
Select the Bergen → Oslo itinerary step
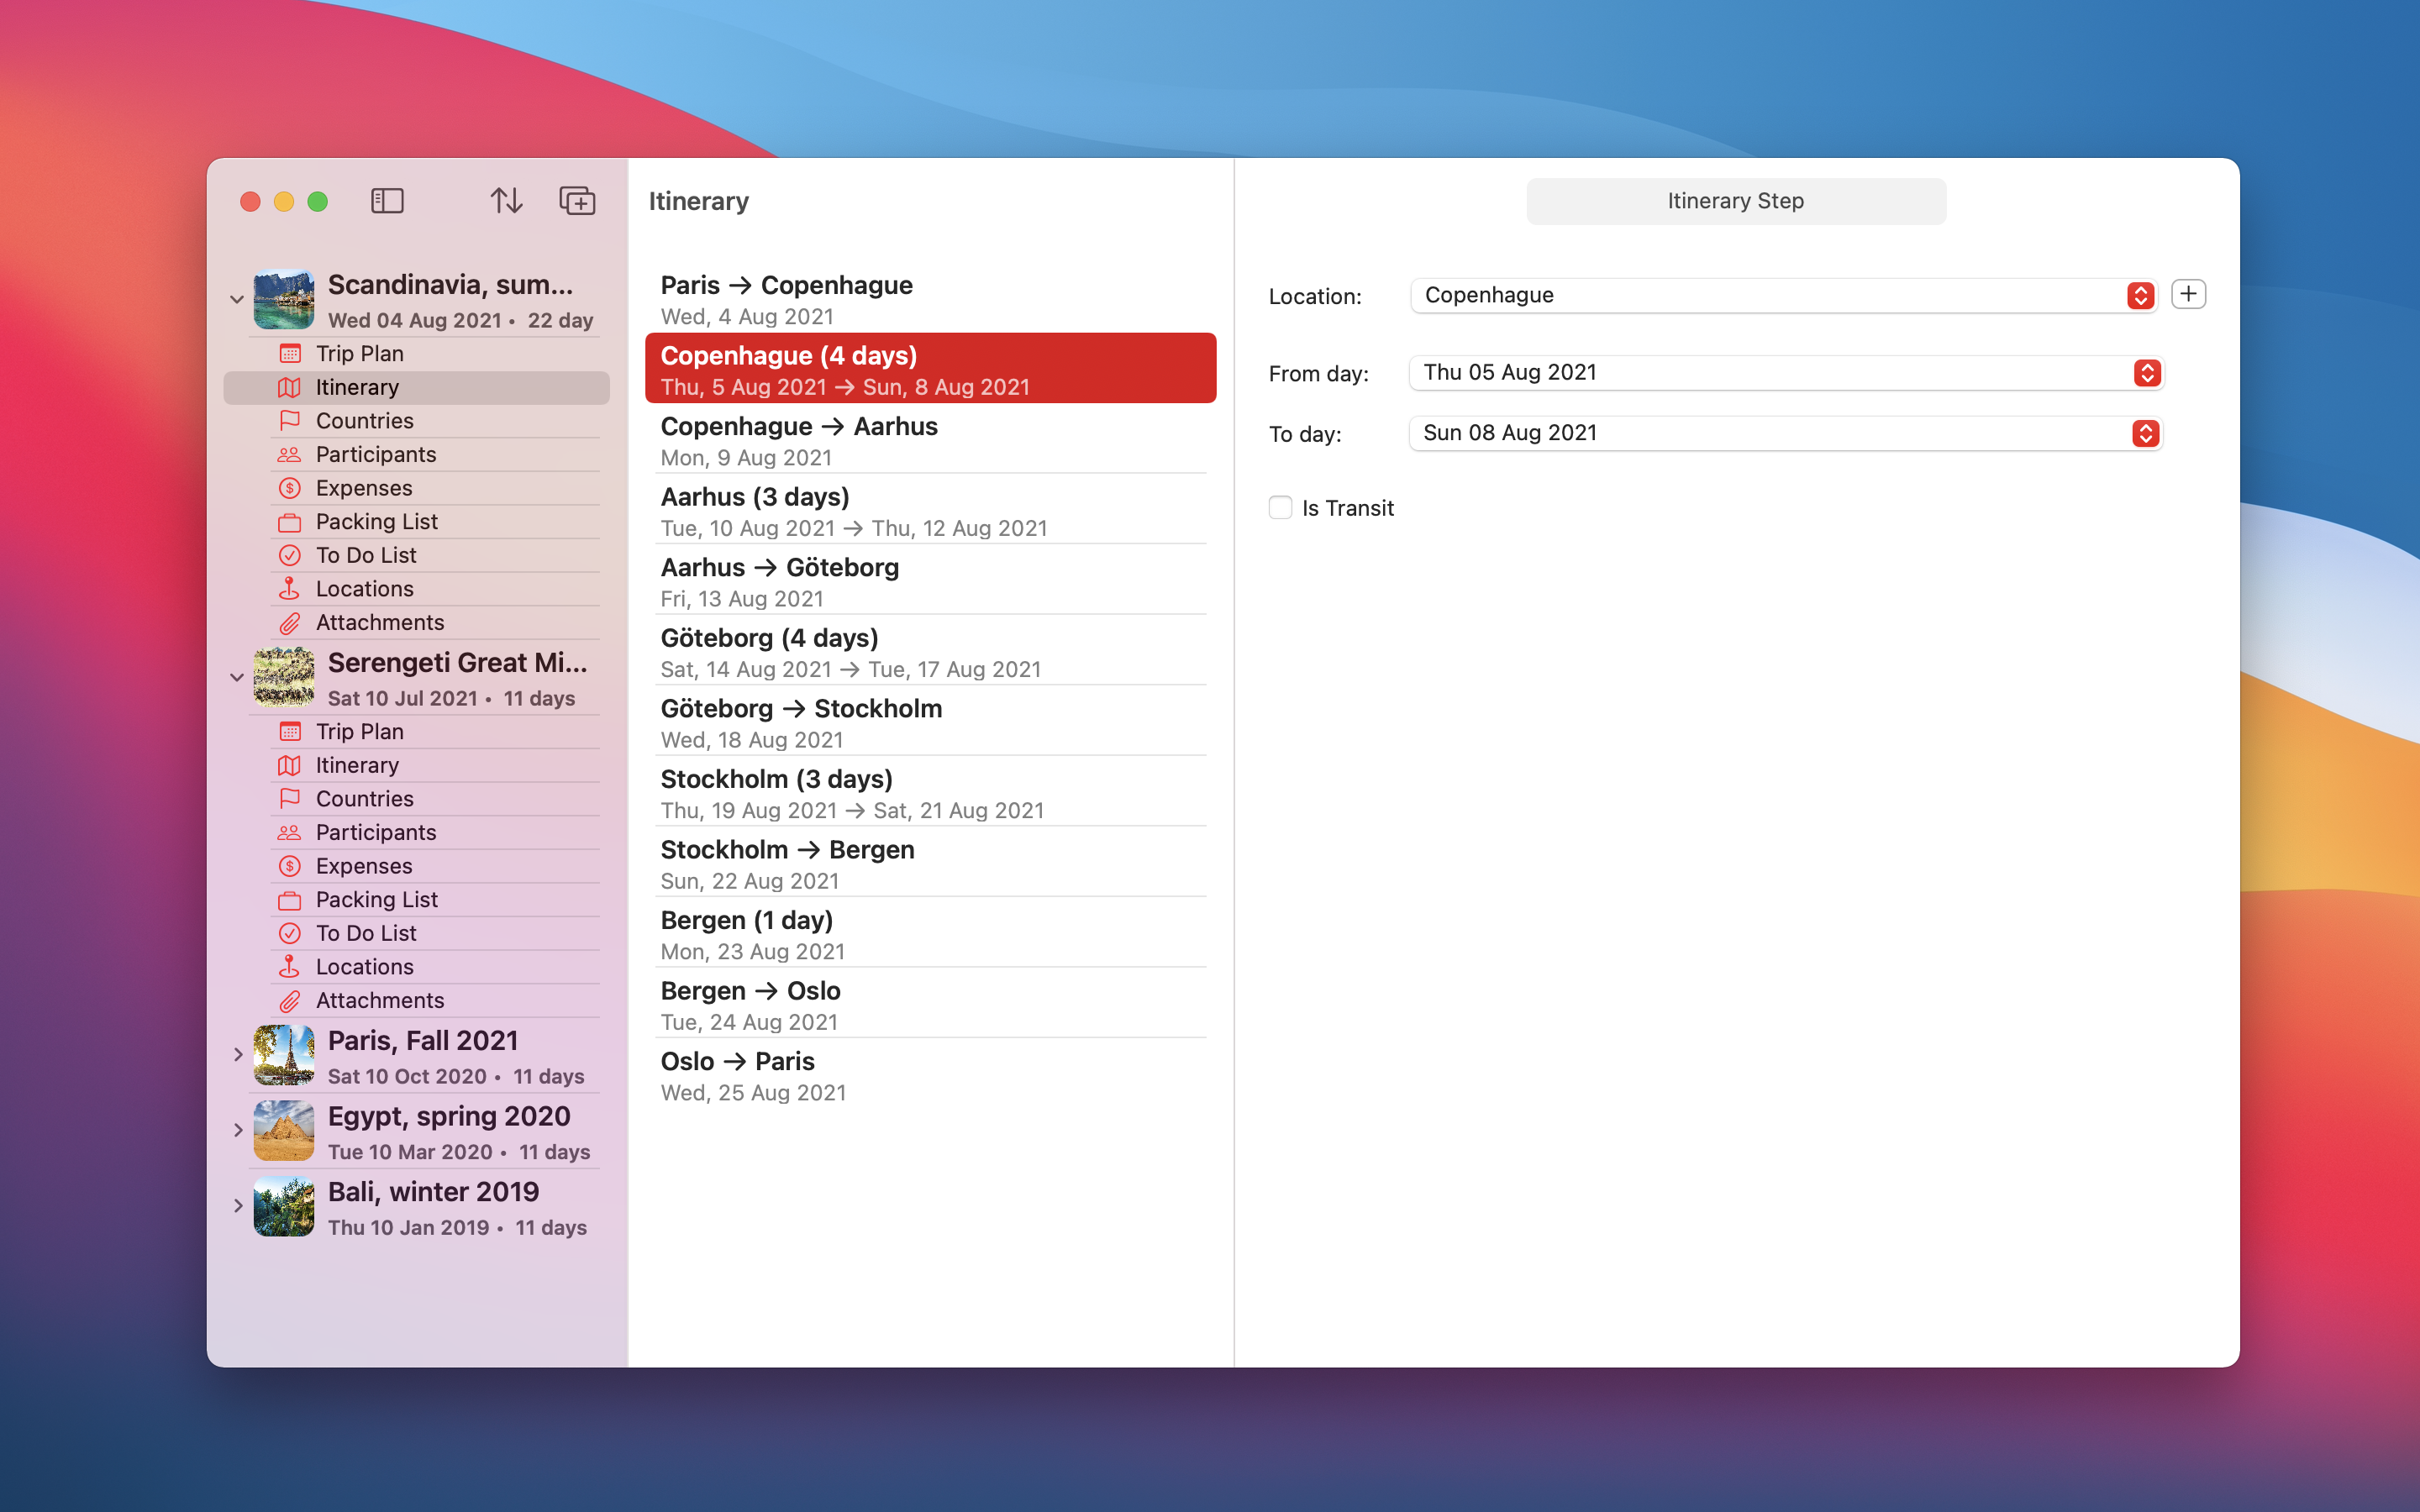click(x=930, y=1004)
